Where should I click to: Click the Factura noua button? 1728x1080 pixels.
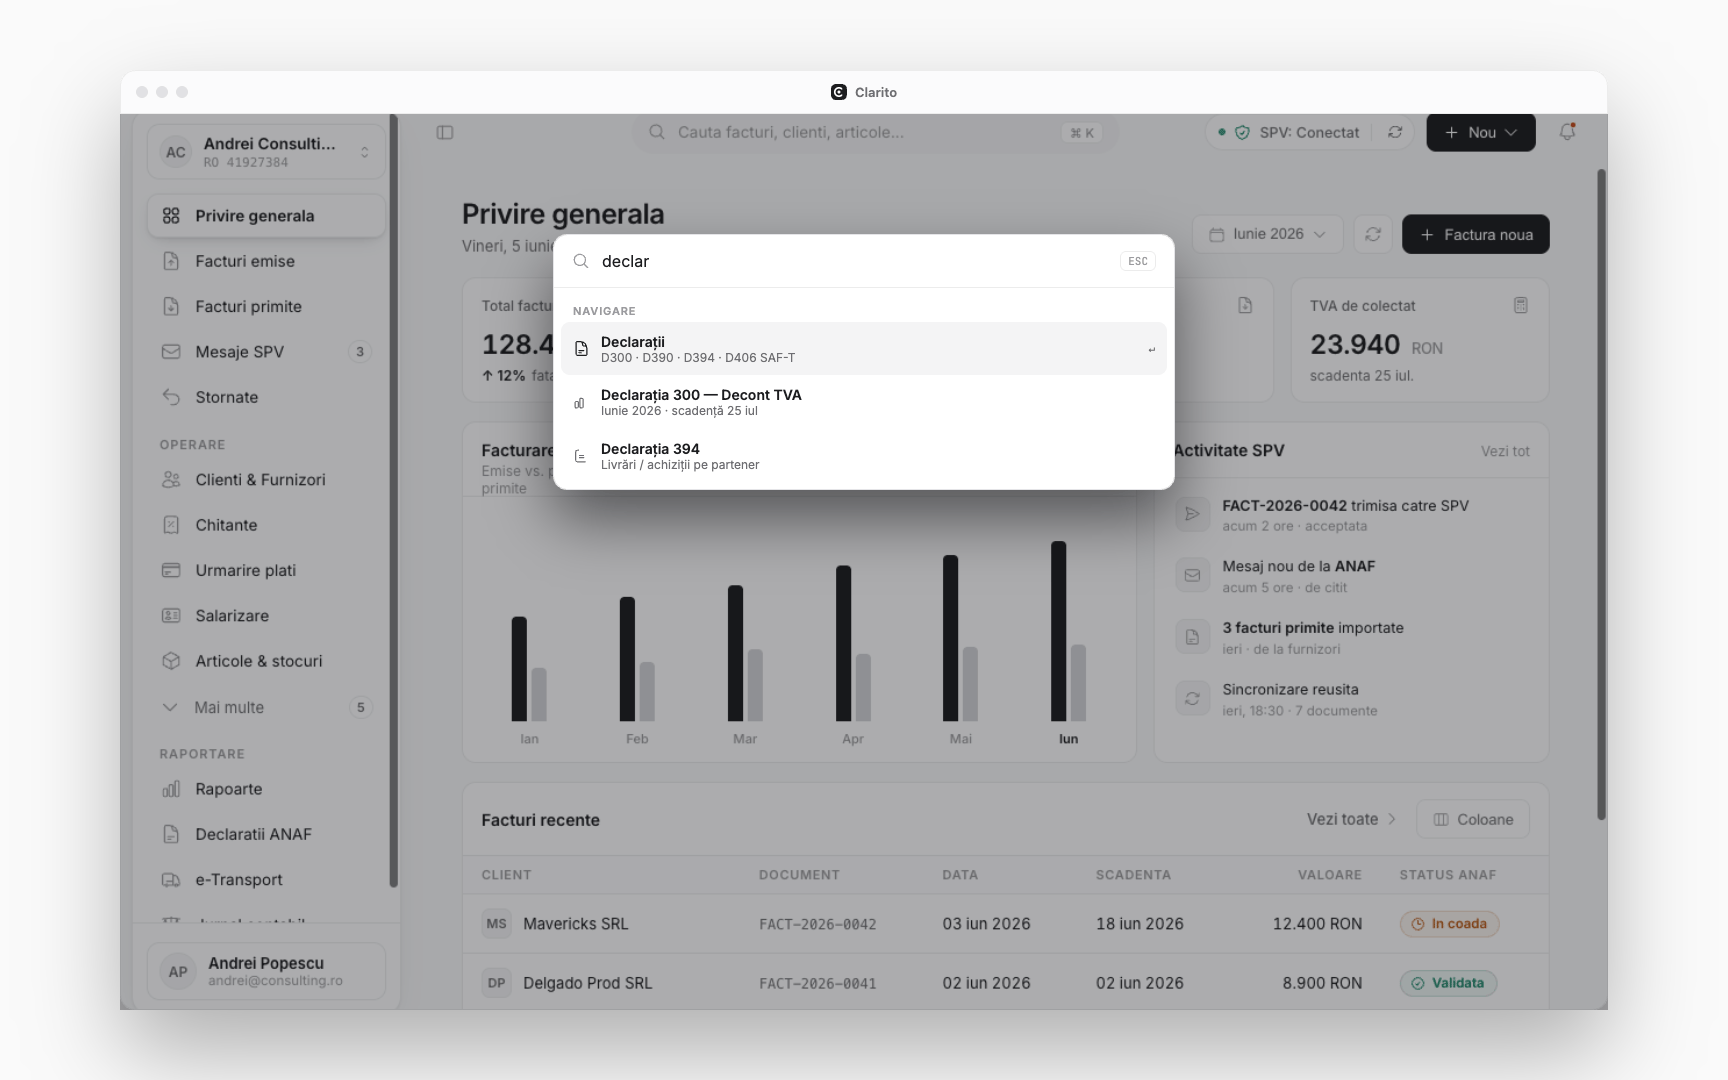coord(1475,234)
